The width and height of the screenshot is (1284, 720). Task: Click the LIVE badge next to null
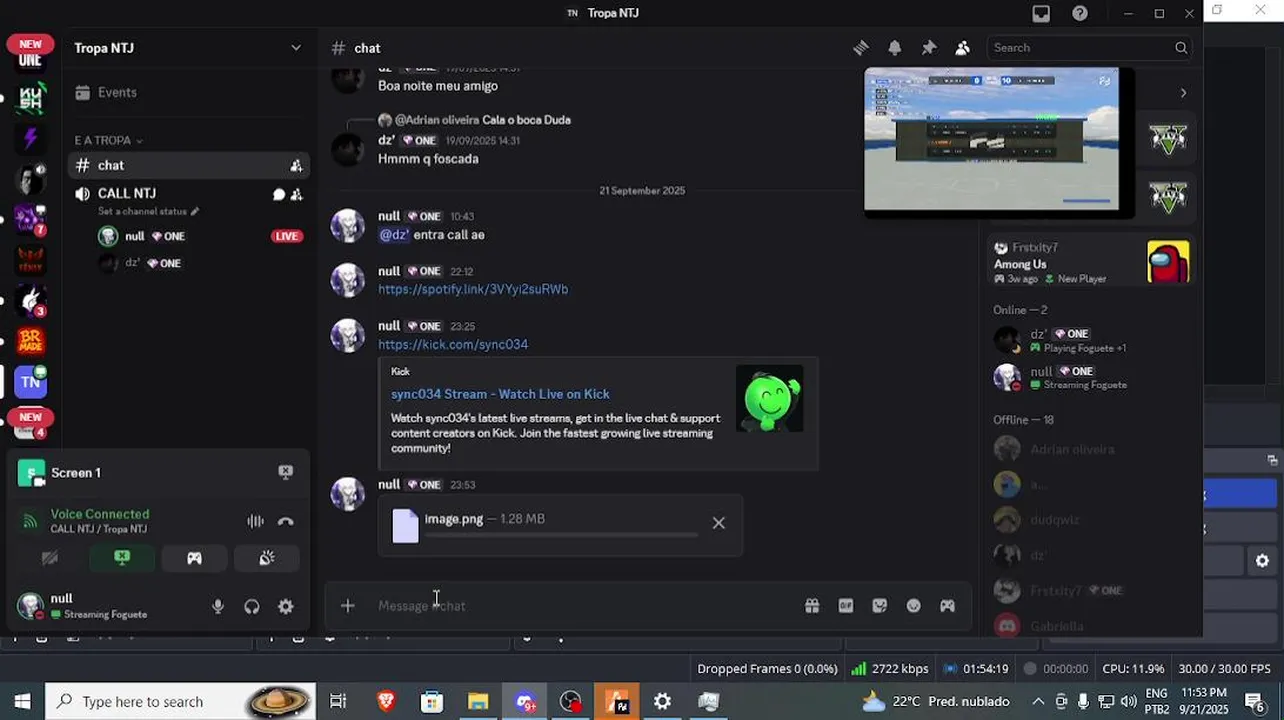coord(287,236)
